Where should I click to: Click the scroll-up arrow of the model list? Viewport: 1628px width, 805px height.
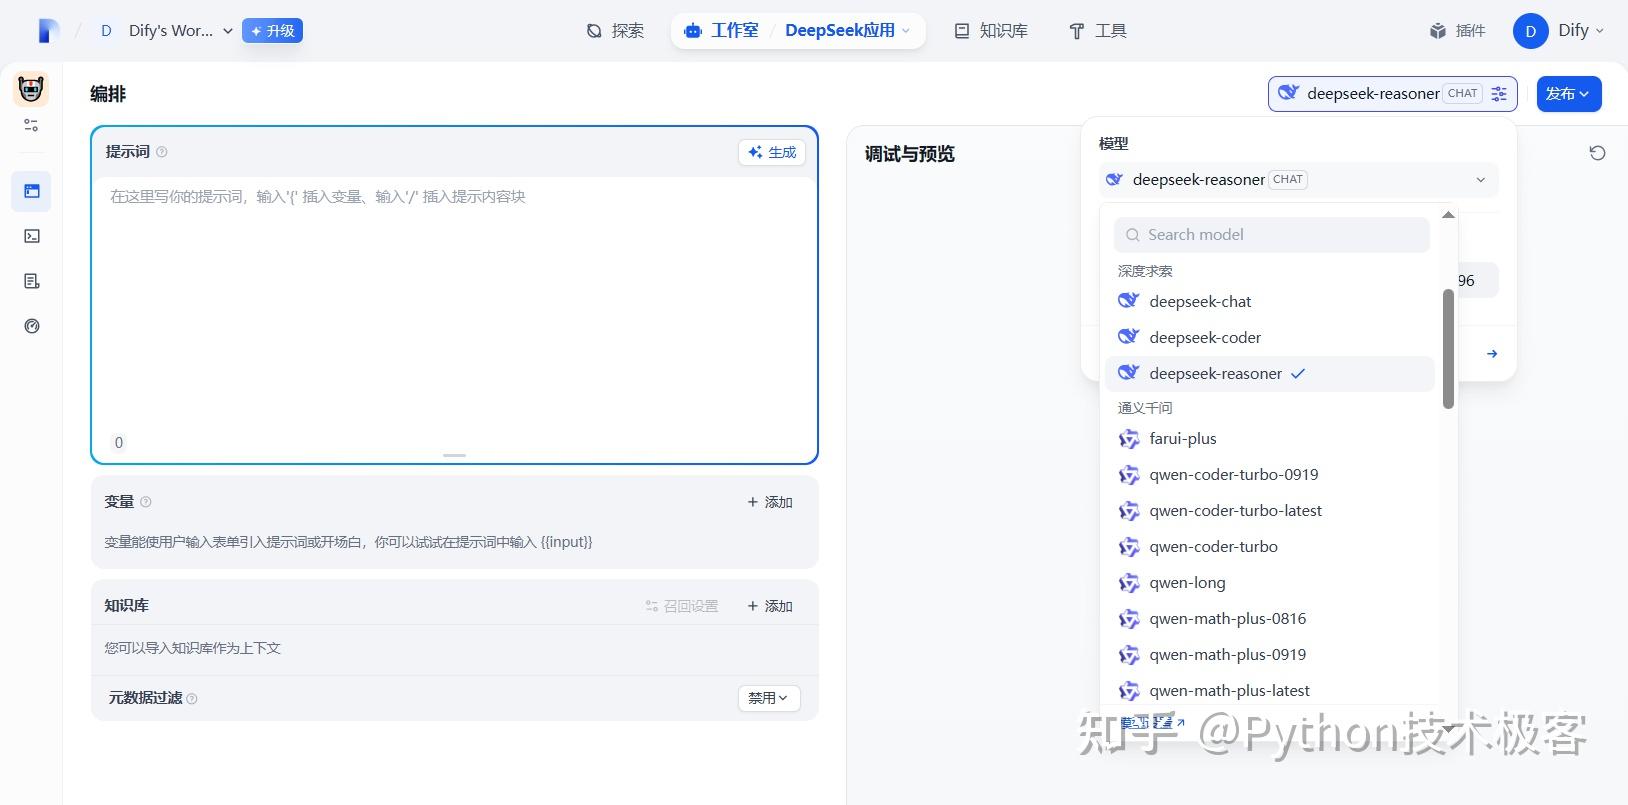[x=1448, y=215]
